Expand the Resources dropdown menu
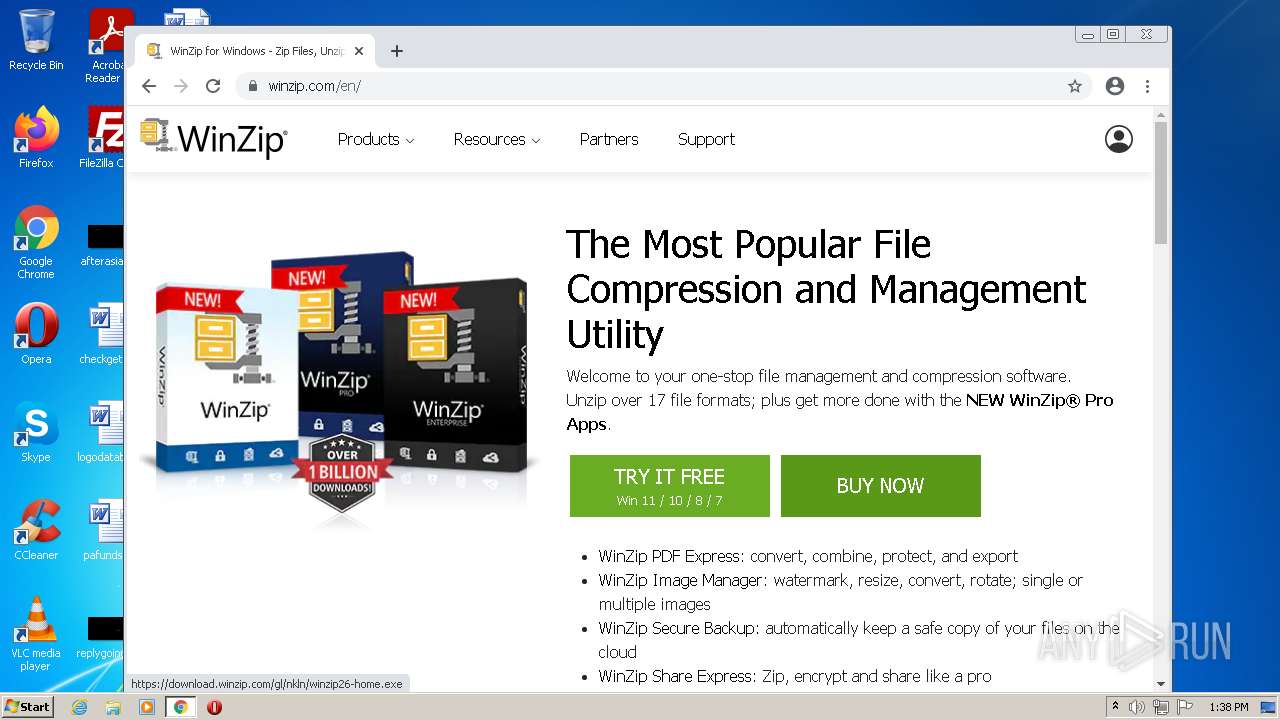 (x=497, y=139)
